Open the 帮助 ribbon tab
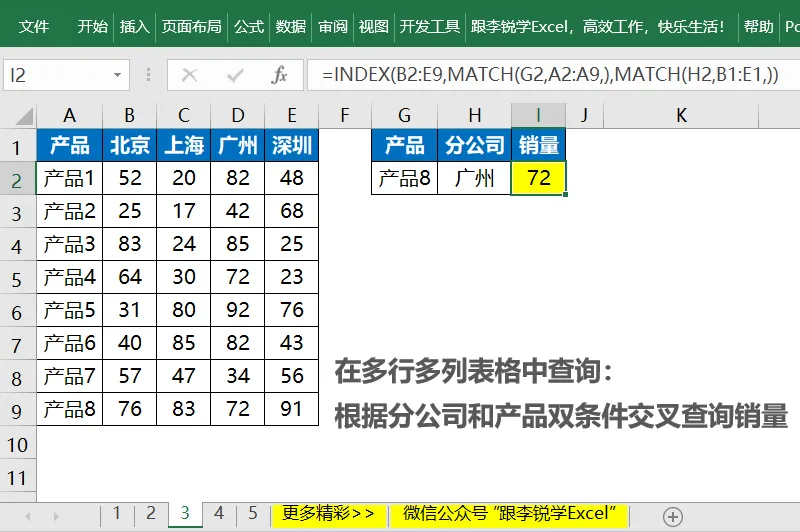 759,26
